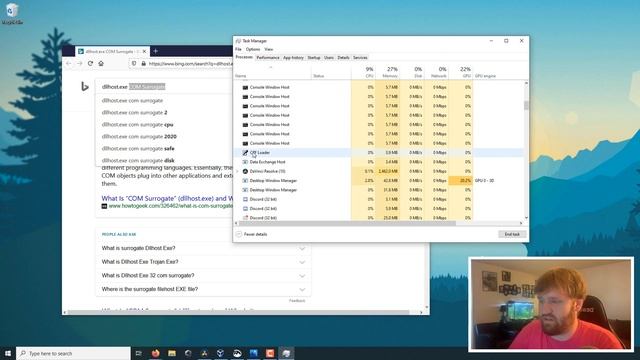This screenshot has width=640, height=360.
Task: Click the tracking protection shield icon
Action: pos(134,64)
